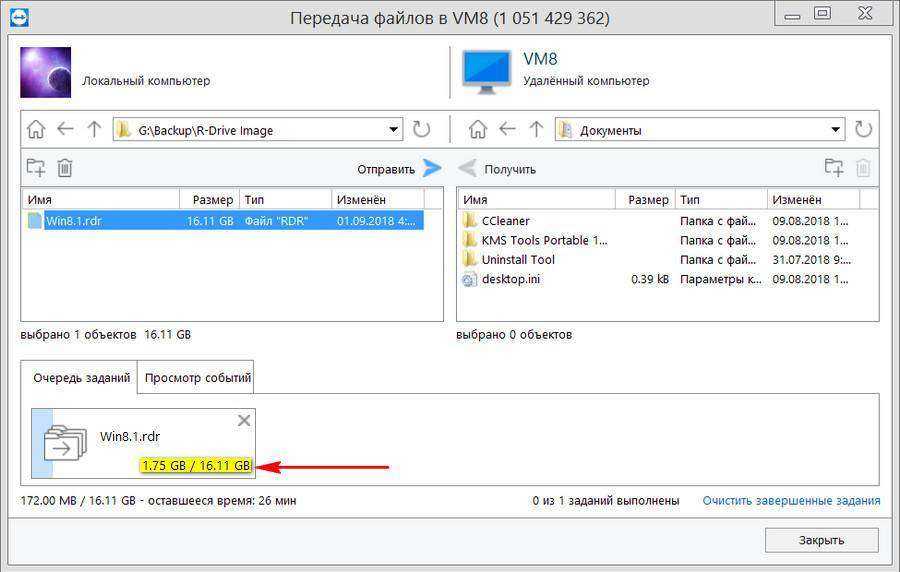Go to remote home folder icon
The image size is (900, 572).
pyautogui.click(x=478, y=129)
